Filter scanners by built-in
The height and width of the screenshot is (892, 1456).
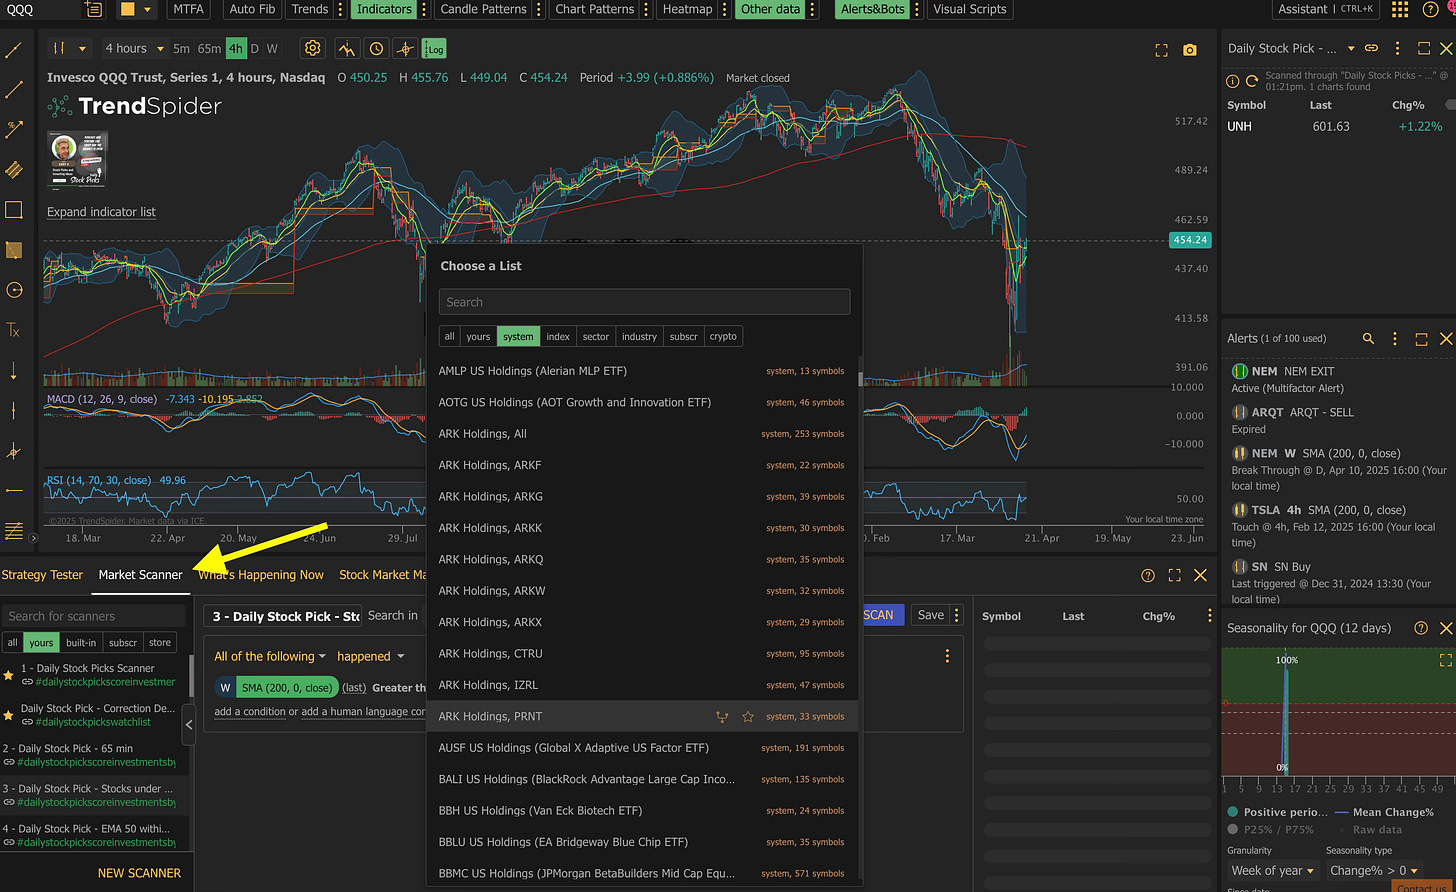pos(81,643)
